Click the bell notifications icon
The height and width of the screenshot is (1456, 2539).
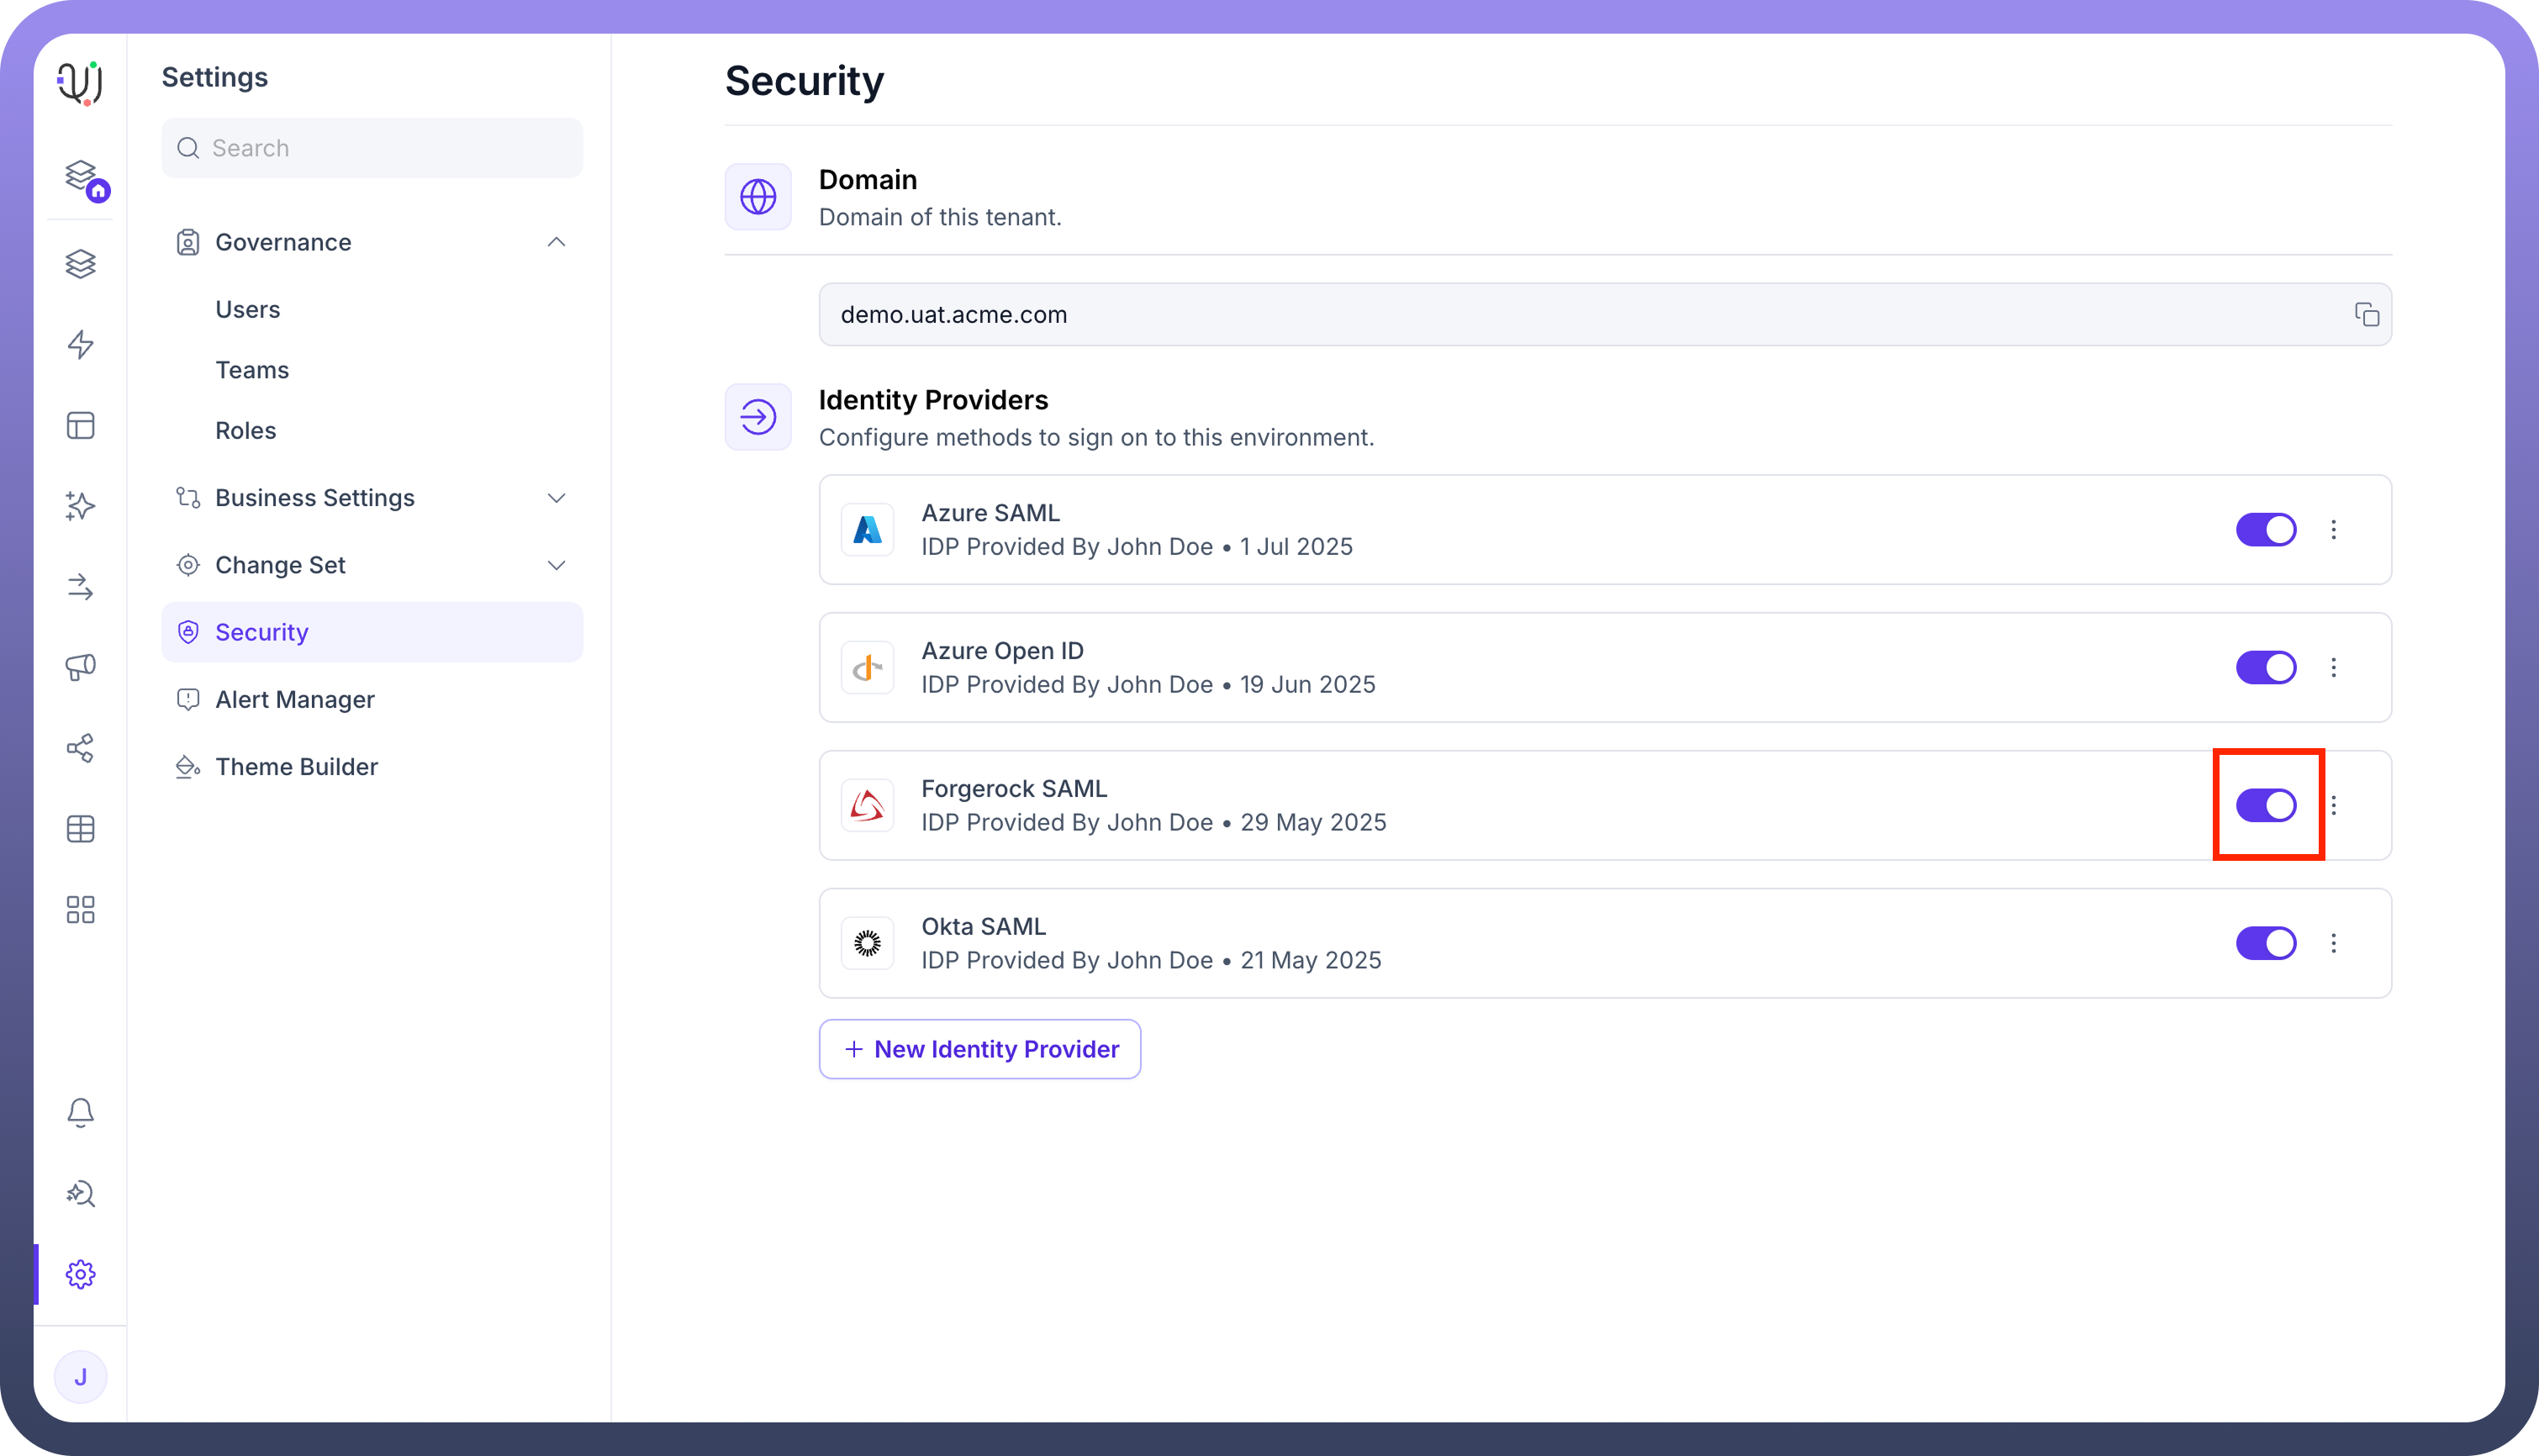click(x=80, y=1112)
